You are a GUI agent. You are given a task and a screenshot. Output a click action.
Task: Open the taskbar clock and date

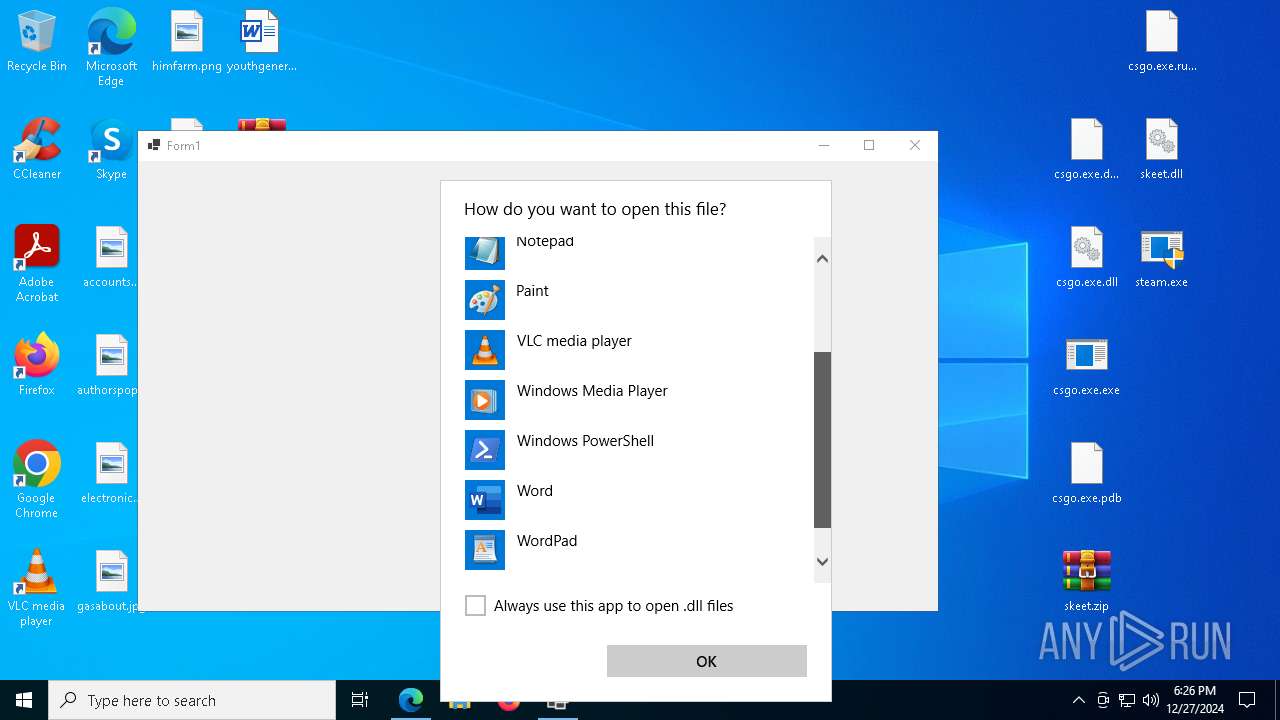coord(1194,700)
